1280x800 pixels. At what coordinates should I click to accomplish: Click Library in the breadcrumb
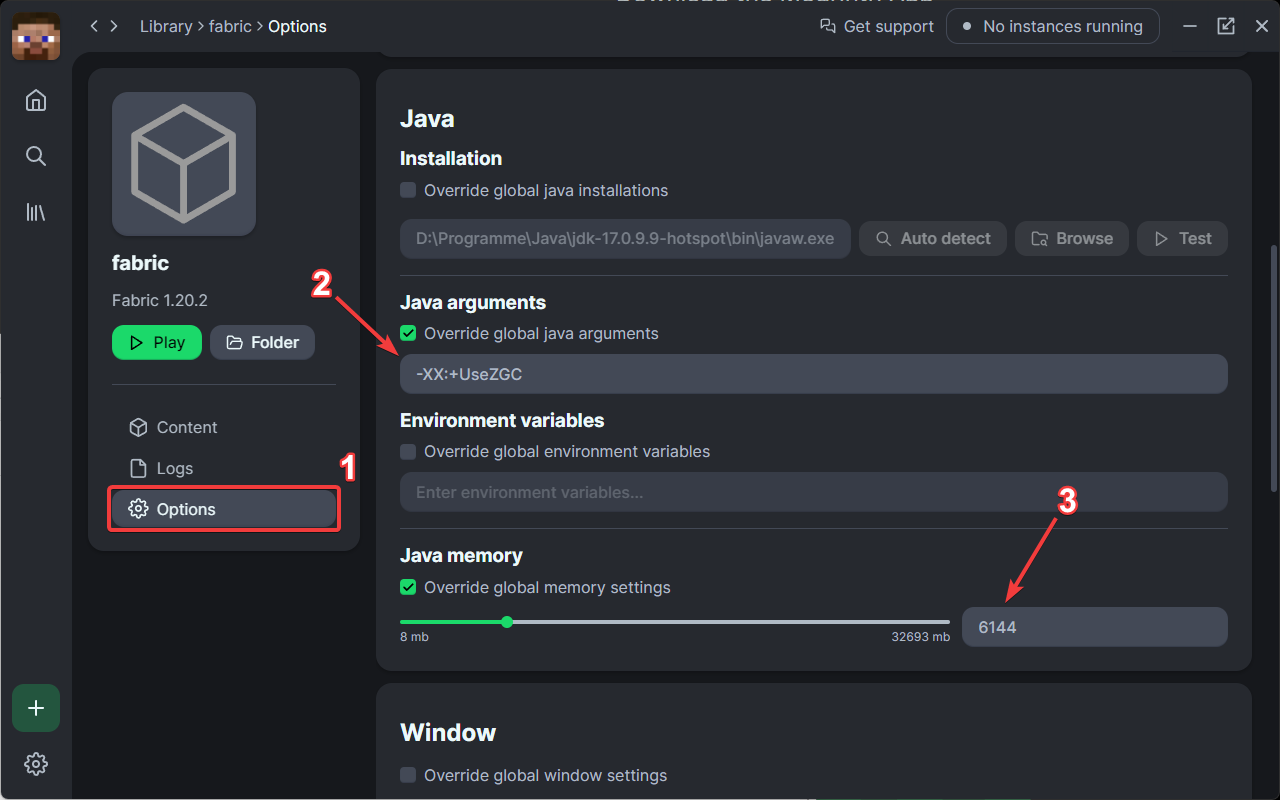click(166, 26)
